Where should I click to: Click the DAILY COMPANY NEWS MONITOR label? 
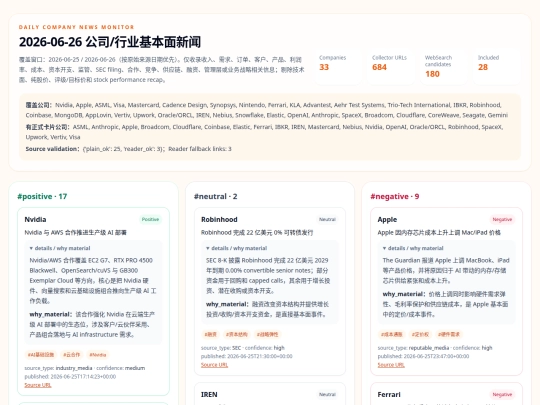point(76,27)
